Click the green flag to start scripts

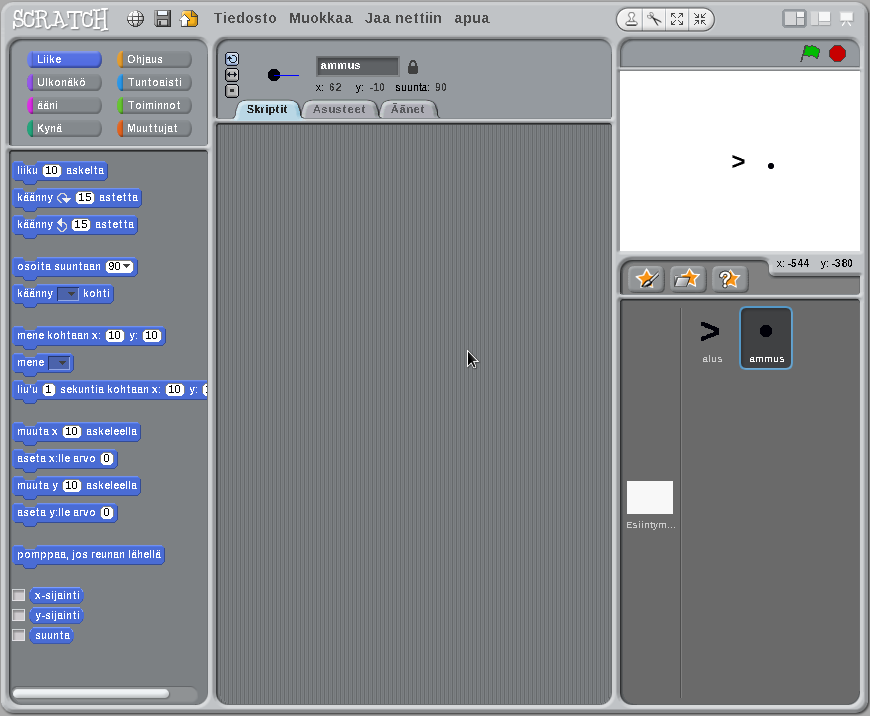[810, 54]
